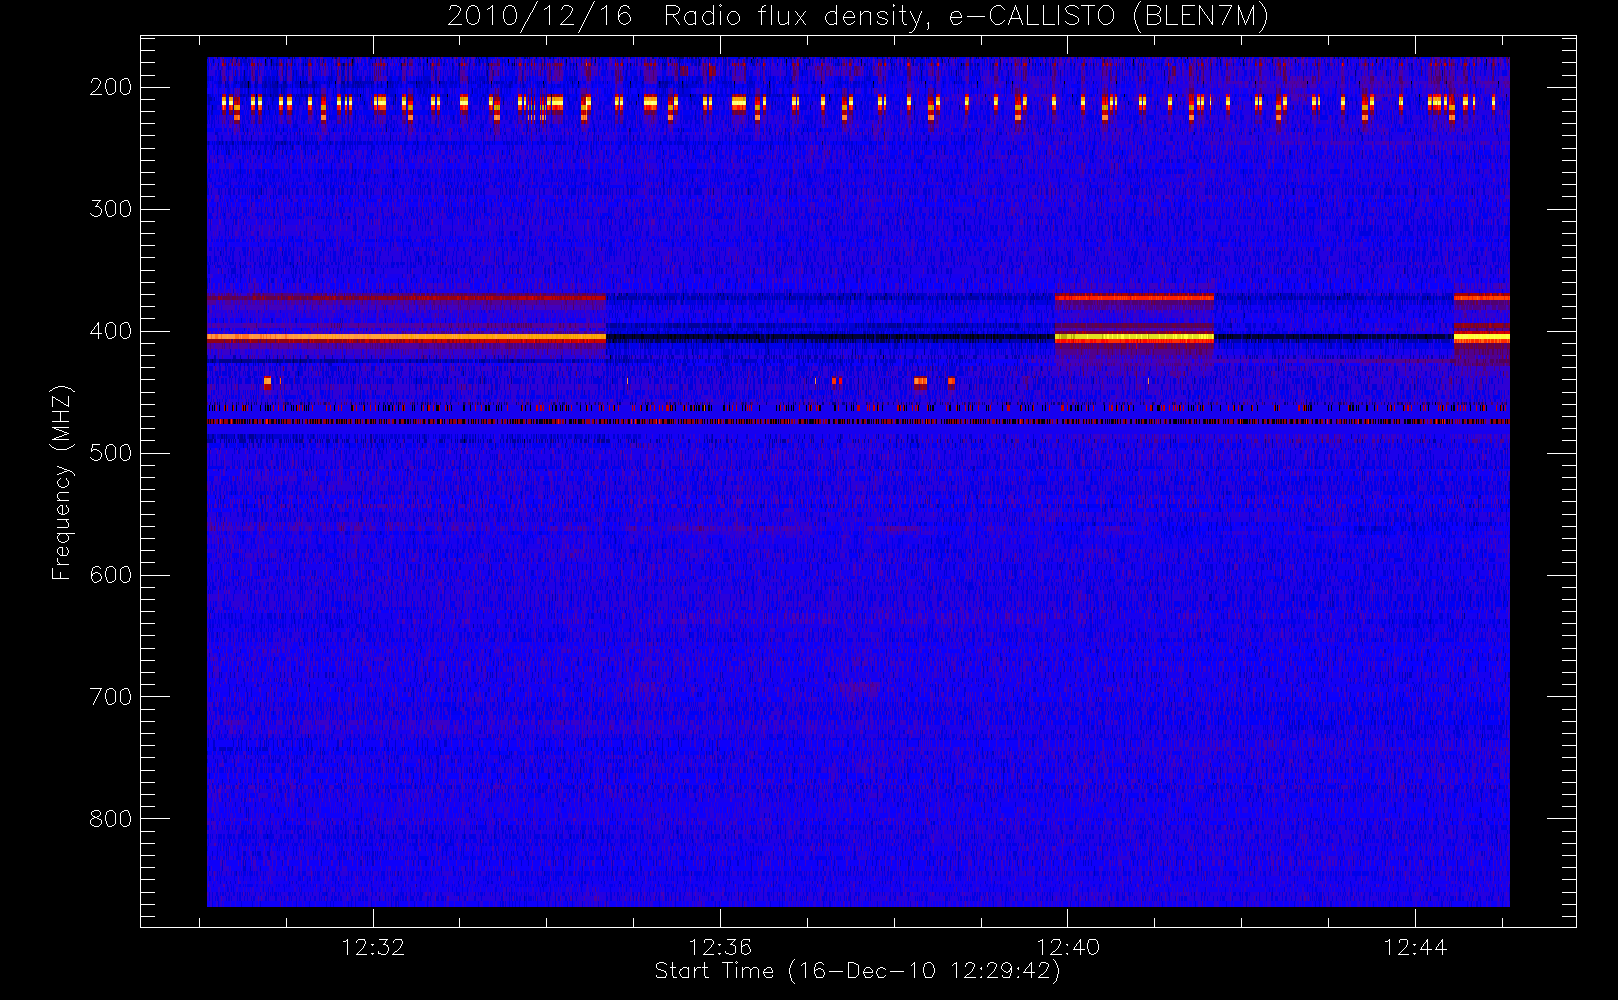The height and width of the screenshot is (1000, 1618).
Task: Click the bright yellow band starting after 12:40
Action: (x=1134, y=338)
